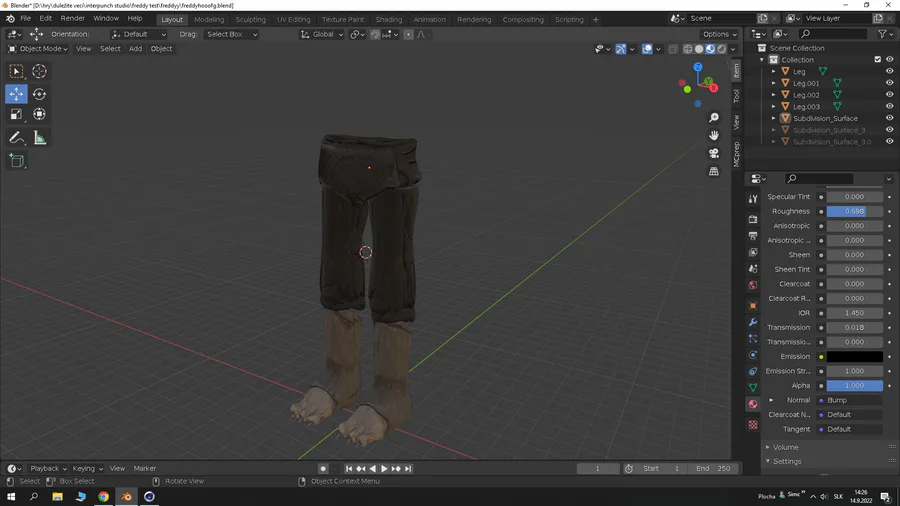This screenshot has height=506, width=900.
Task: Open Chrome from the Windows taskbar
Action: tap(103, 497)
